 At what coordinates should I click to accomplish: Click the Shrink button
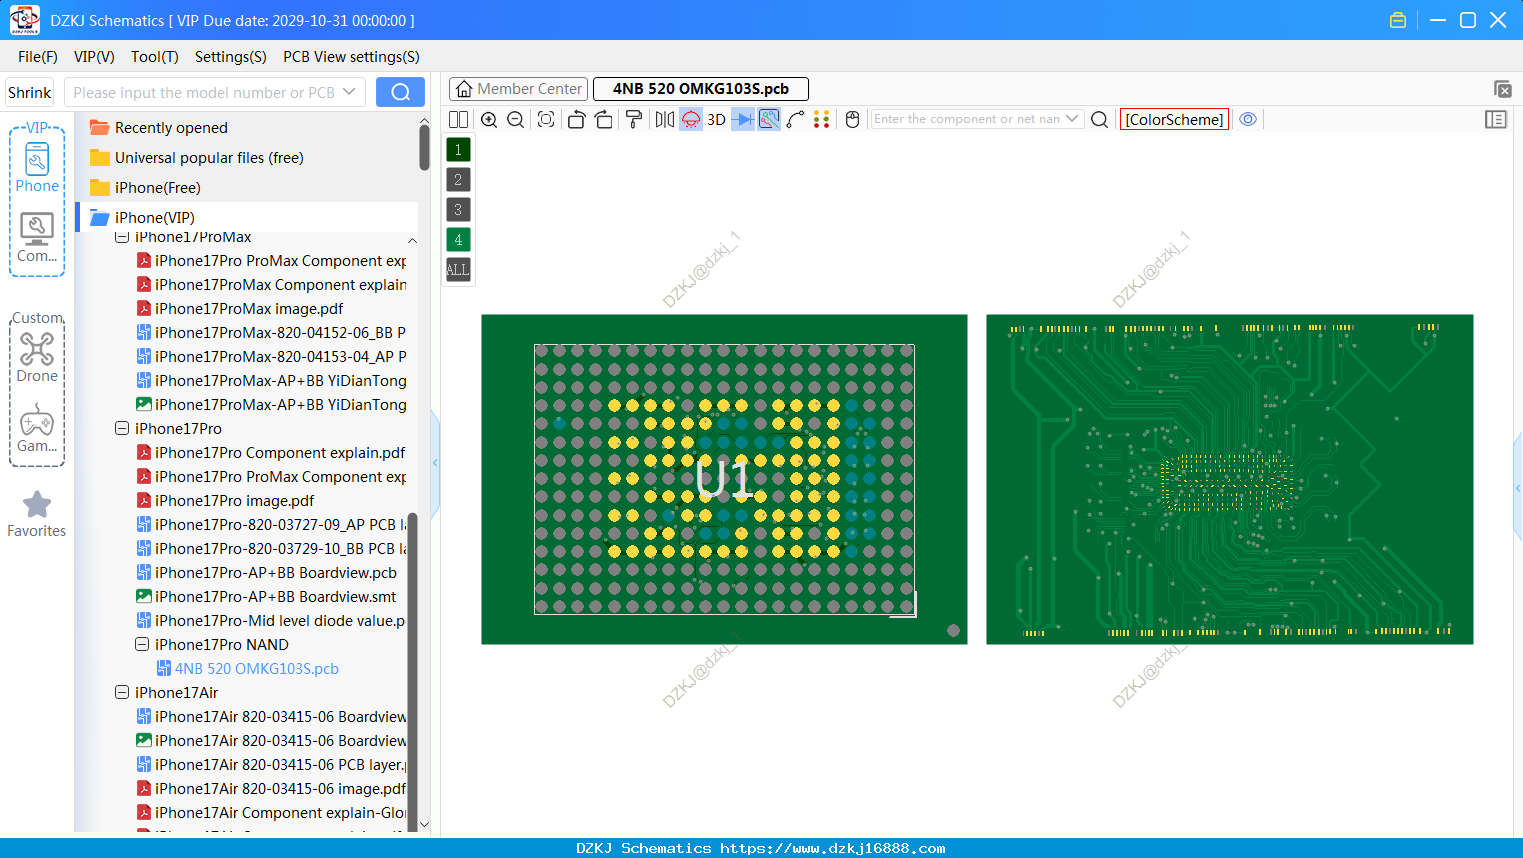[29, 92]
